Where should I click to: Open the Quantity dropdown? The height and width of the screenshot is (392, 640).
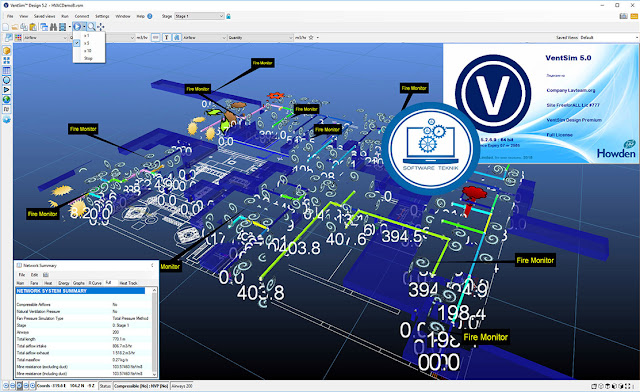point(260,38)
